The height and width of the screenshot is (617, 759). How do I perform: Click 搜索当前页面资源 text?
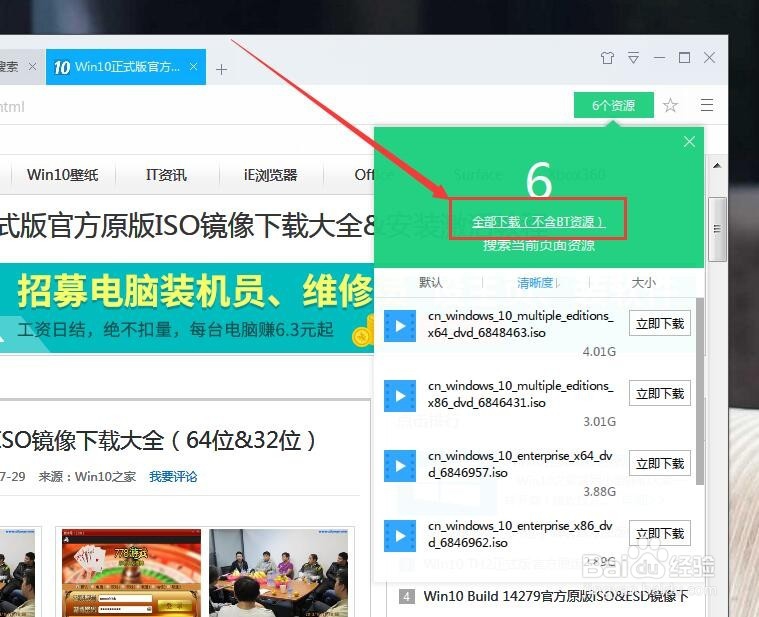click(x=539, y=245)
